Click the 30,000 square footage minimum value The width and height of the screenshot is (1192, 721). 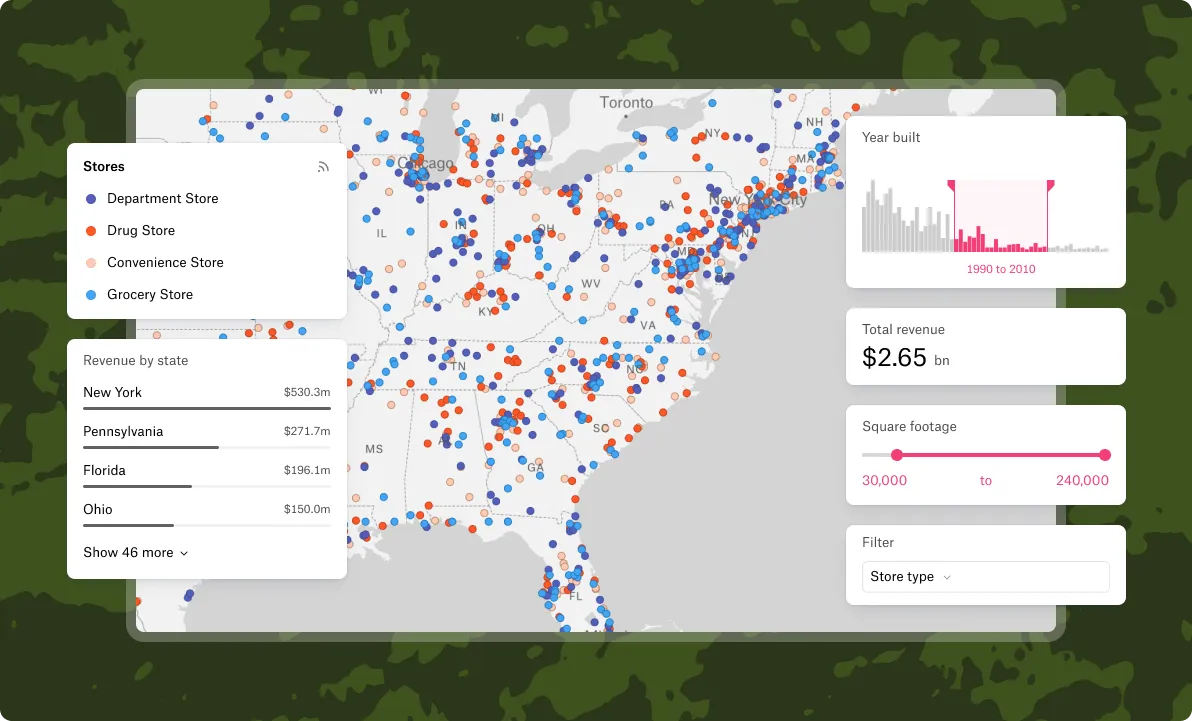point(884,481)
